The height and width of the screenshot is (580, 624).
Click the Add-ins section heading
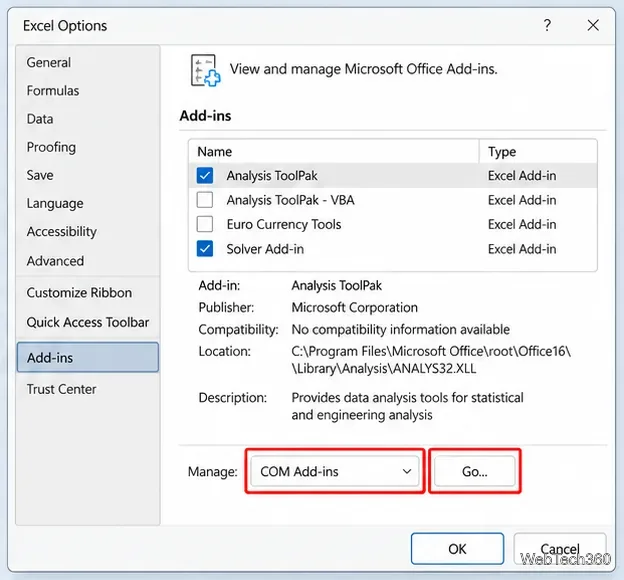pos(205,116)
